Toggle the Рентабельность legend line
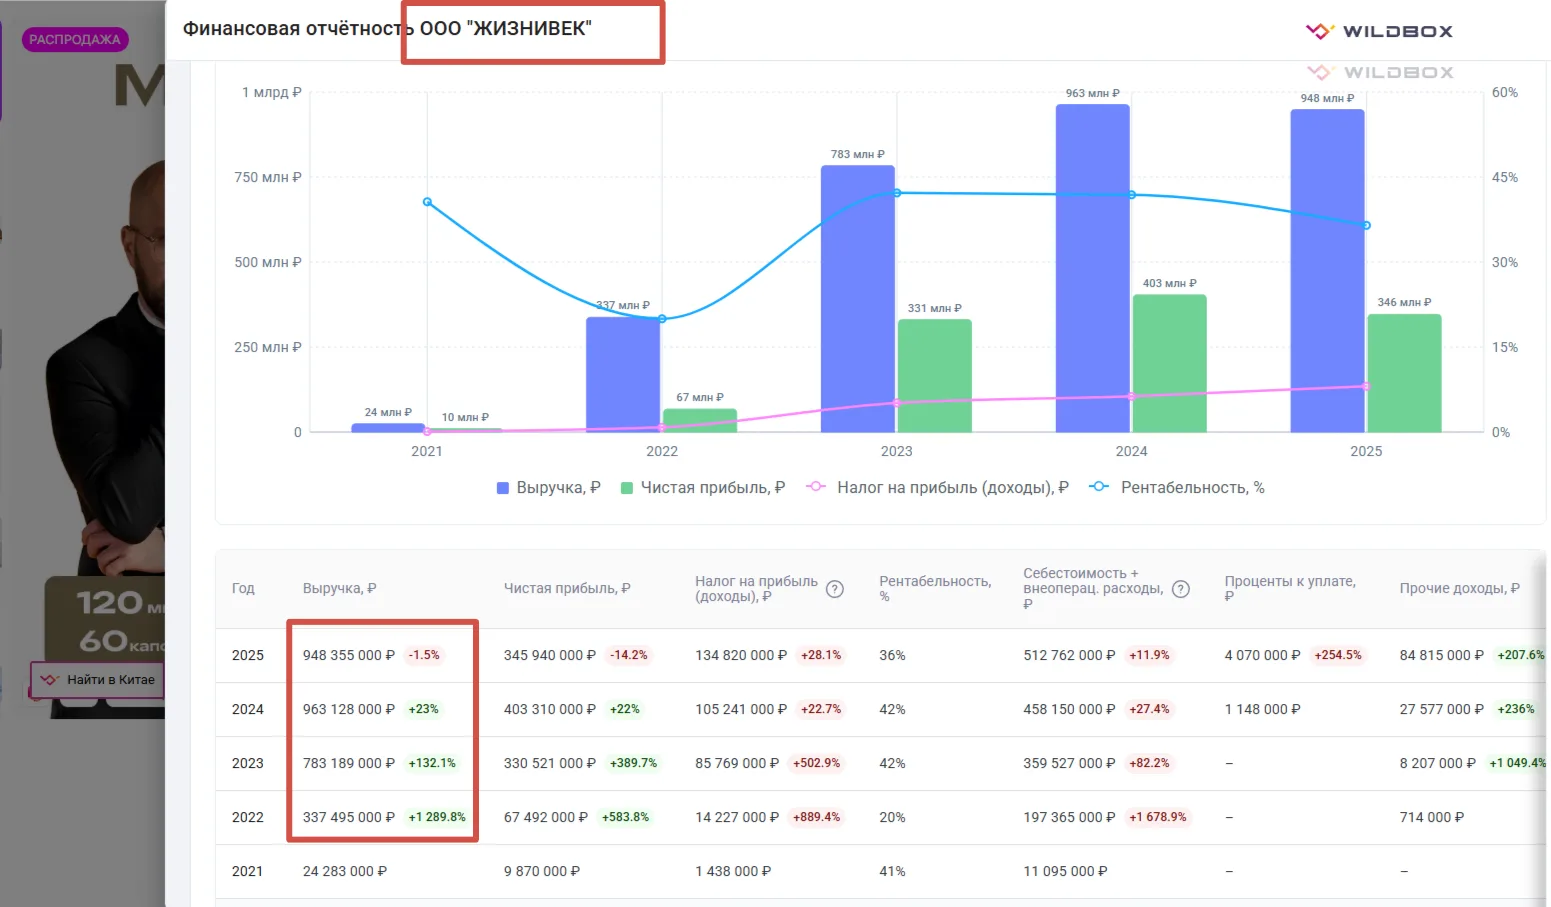The height and width of the screenshot is (907, 1551). coord(1177,488)
